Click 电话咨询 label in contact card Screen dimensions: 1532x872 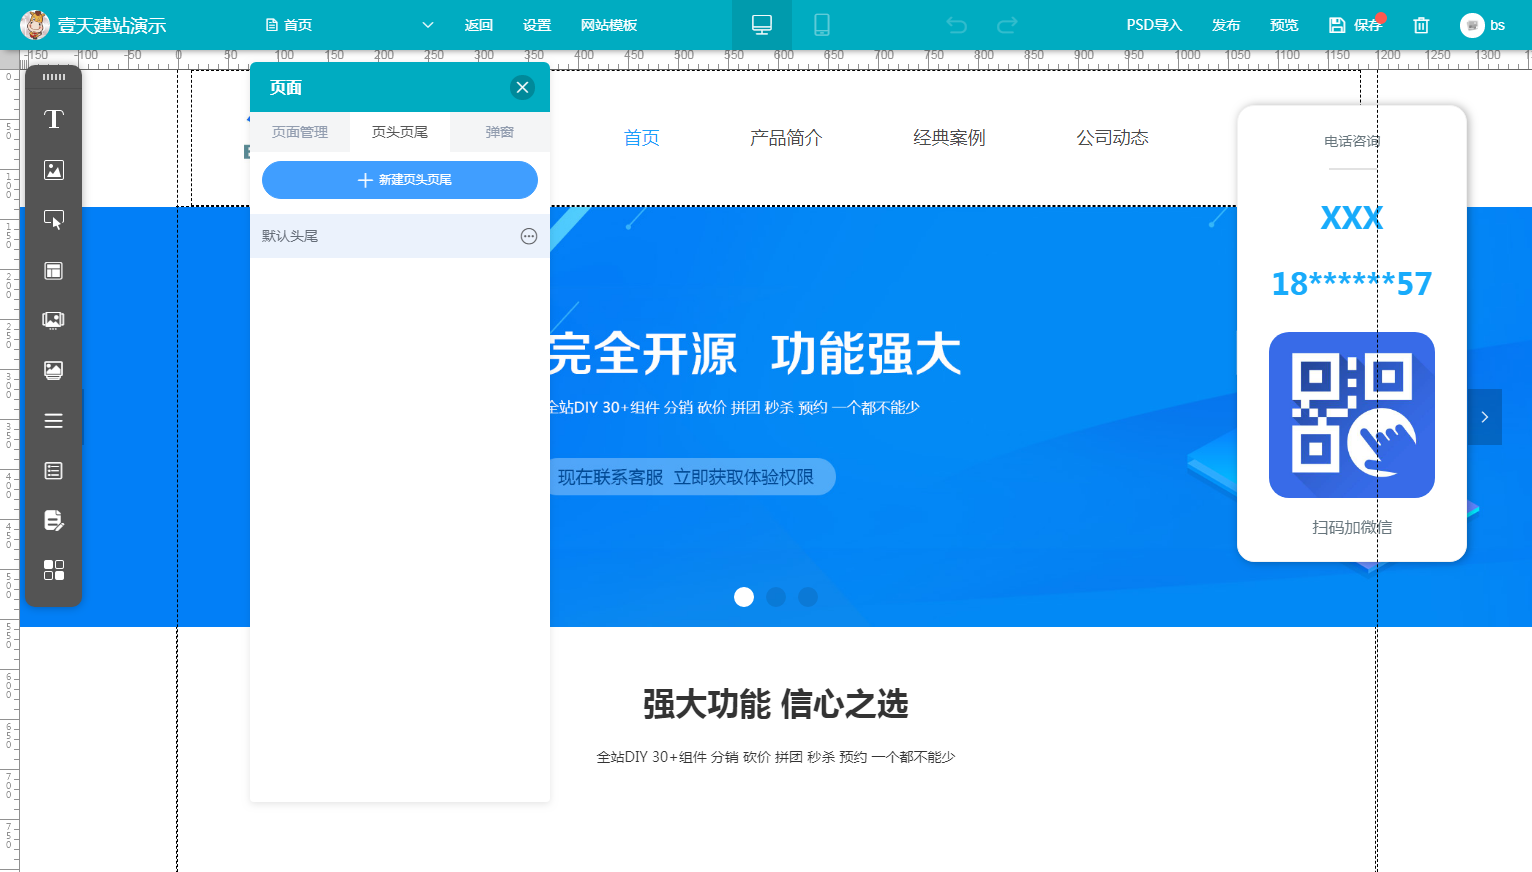(1352, 141)
